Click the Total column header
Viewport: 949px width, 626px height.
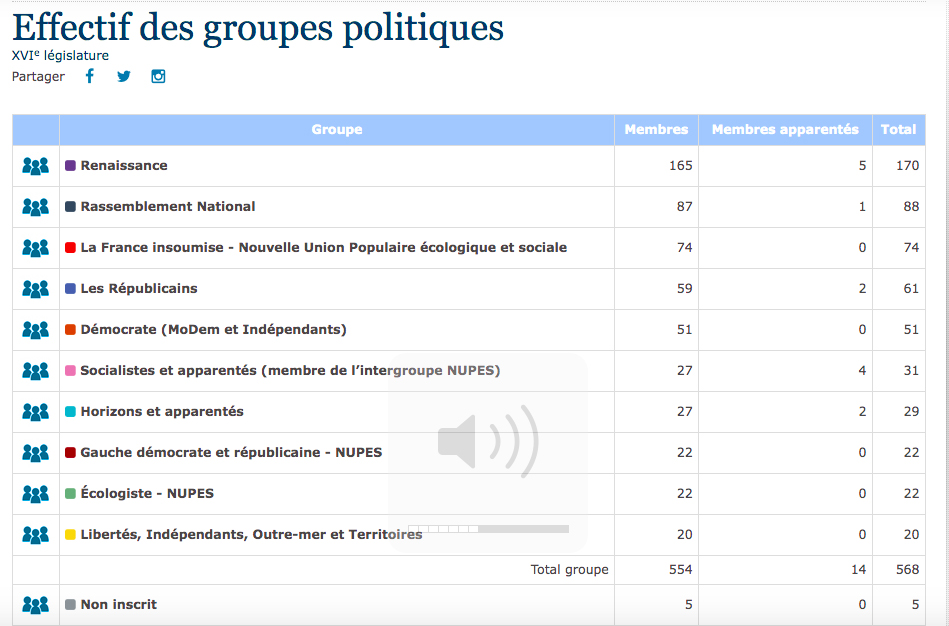click(899, 130)
